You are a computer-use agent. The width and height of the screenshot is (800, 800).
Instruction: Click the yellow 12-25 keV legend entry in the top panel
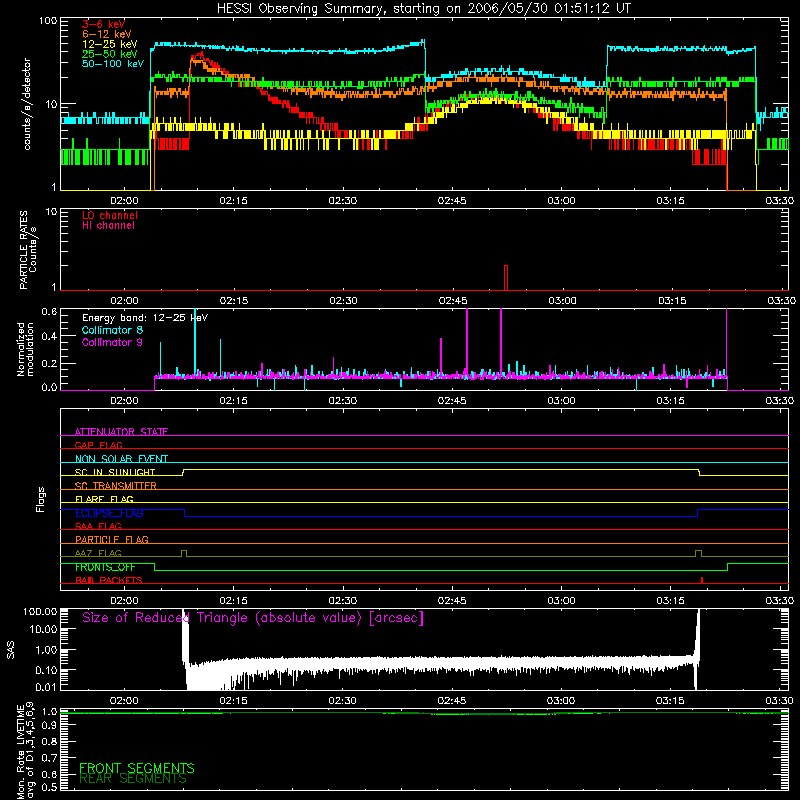click(x=110, y=44)
